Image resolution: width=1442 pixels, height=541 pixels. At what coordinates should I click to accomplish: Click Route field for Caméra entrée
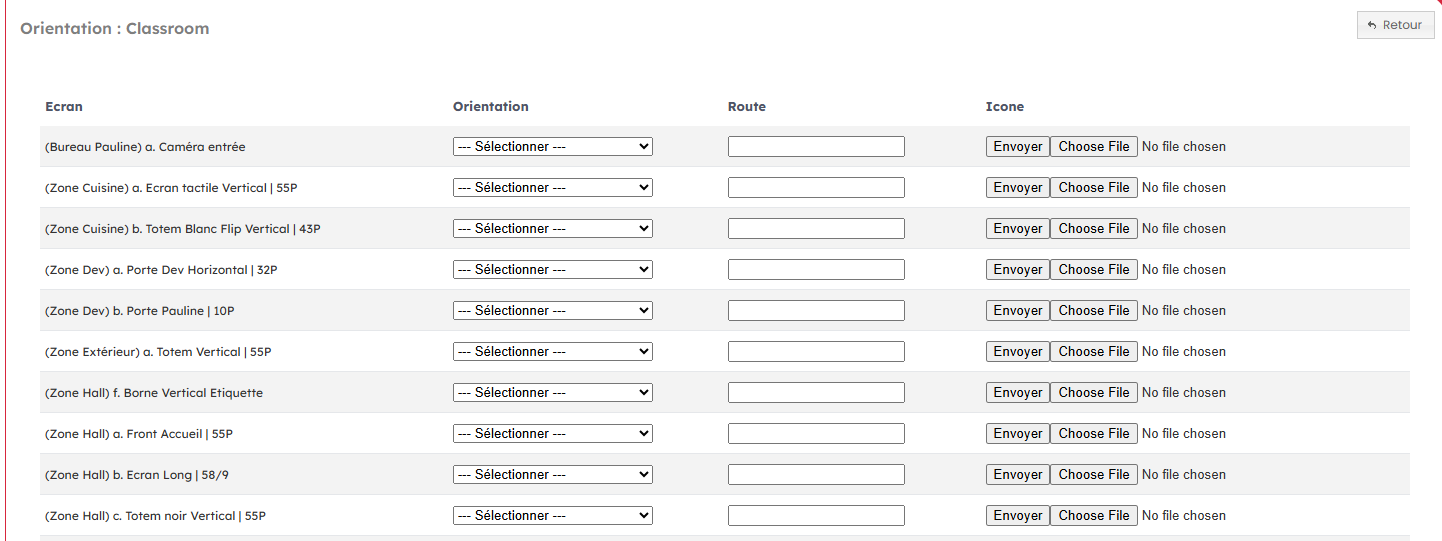[816, 147]
